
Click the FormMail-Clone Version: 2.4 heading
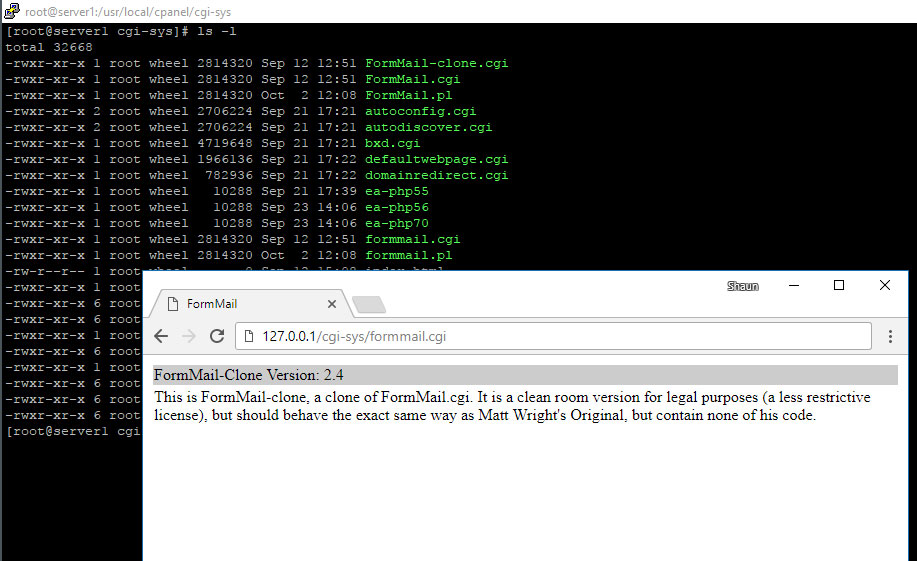click(249, 375)
